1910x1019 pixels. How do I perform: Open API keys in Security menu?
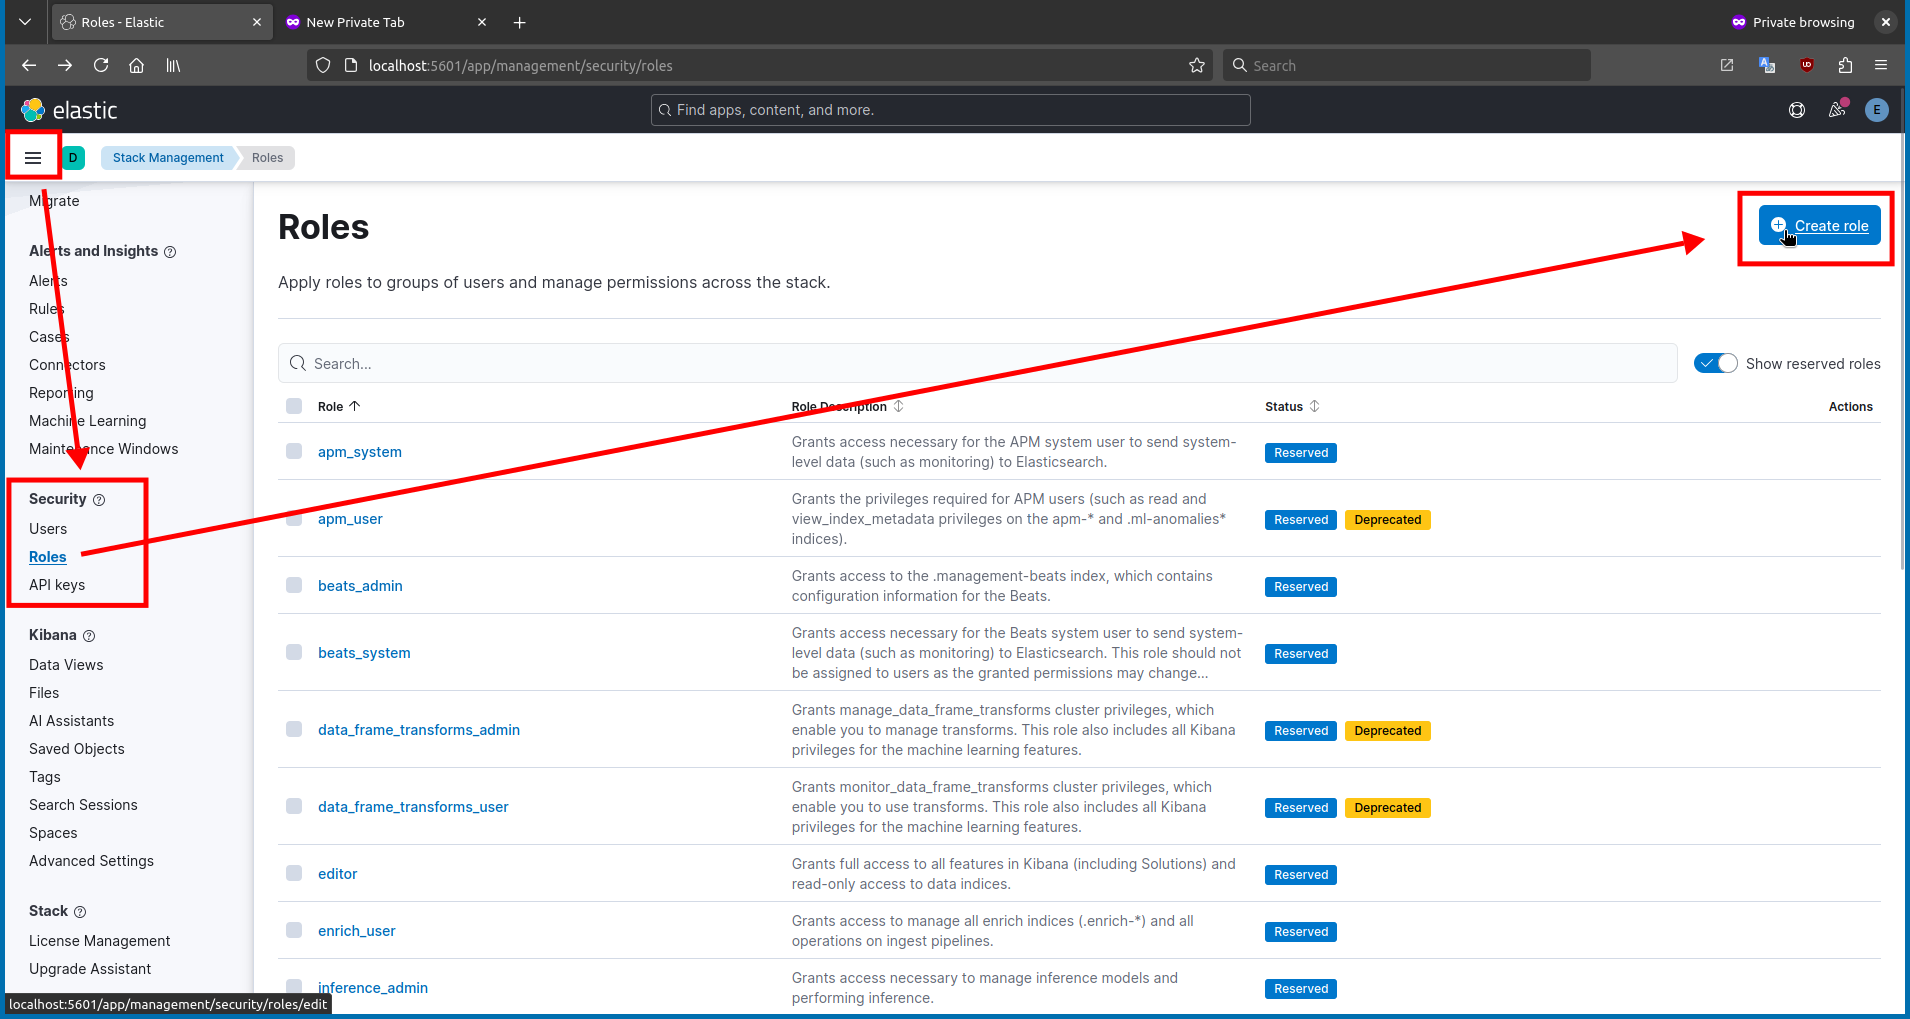57,585
